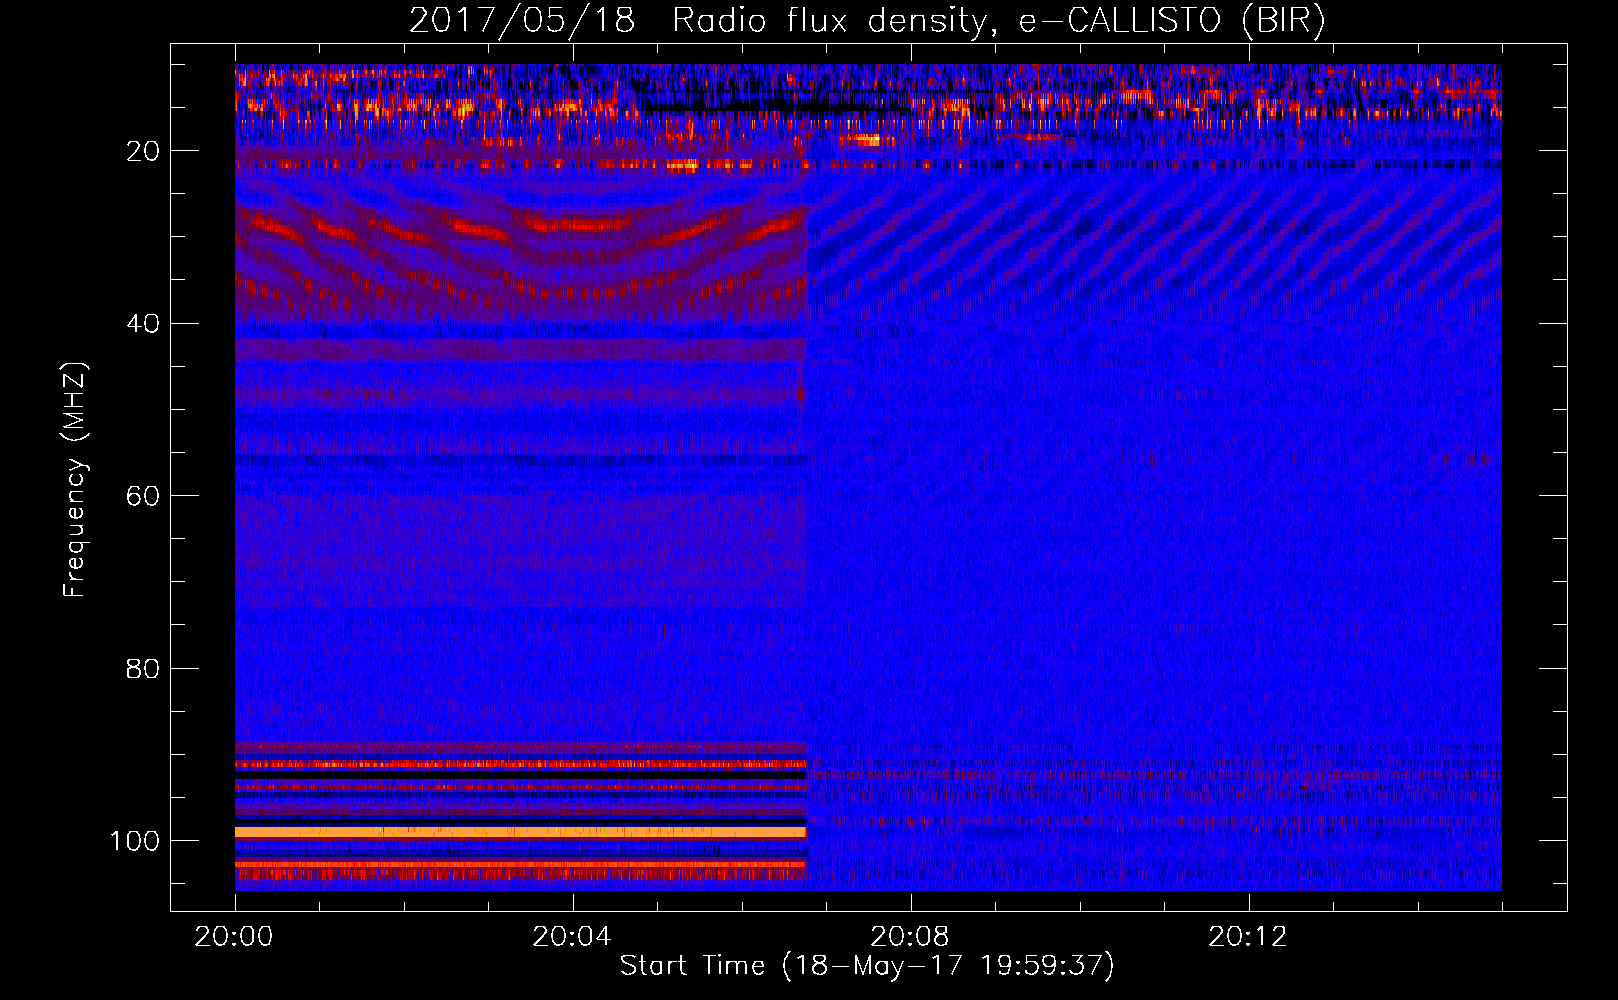
Task: Click the plot title '2017/05/18 Radio flux density'
Action: coord(868,21)
